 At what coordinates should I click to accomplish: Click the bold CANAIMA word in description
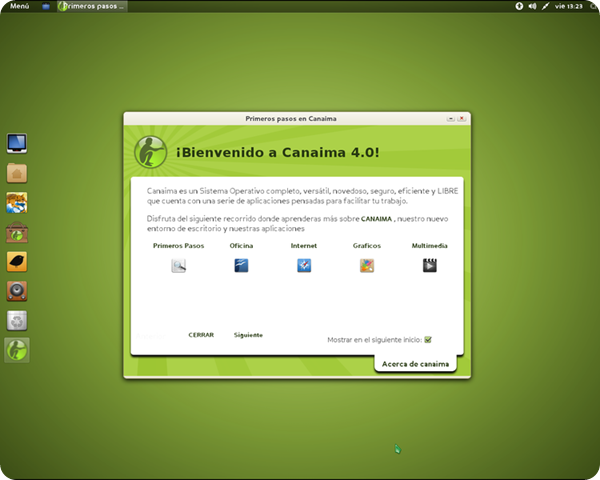(x=376, y=219)
